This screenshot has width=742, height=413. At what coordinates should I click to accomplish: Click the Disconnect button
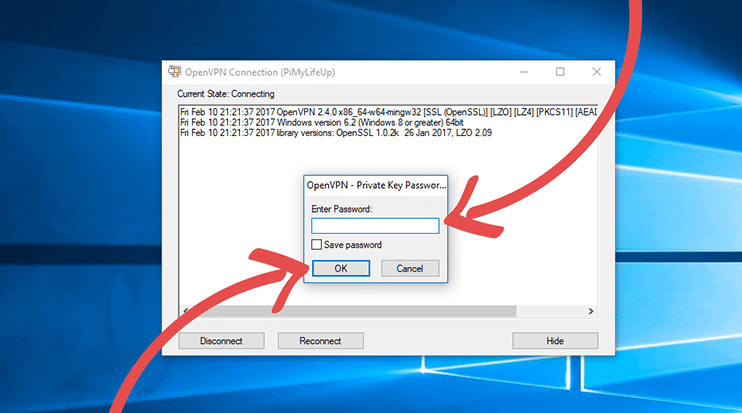(x=221, y=341)
